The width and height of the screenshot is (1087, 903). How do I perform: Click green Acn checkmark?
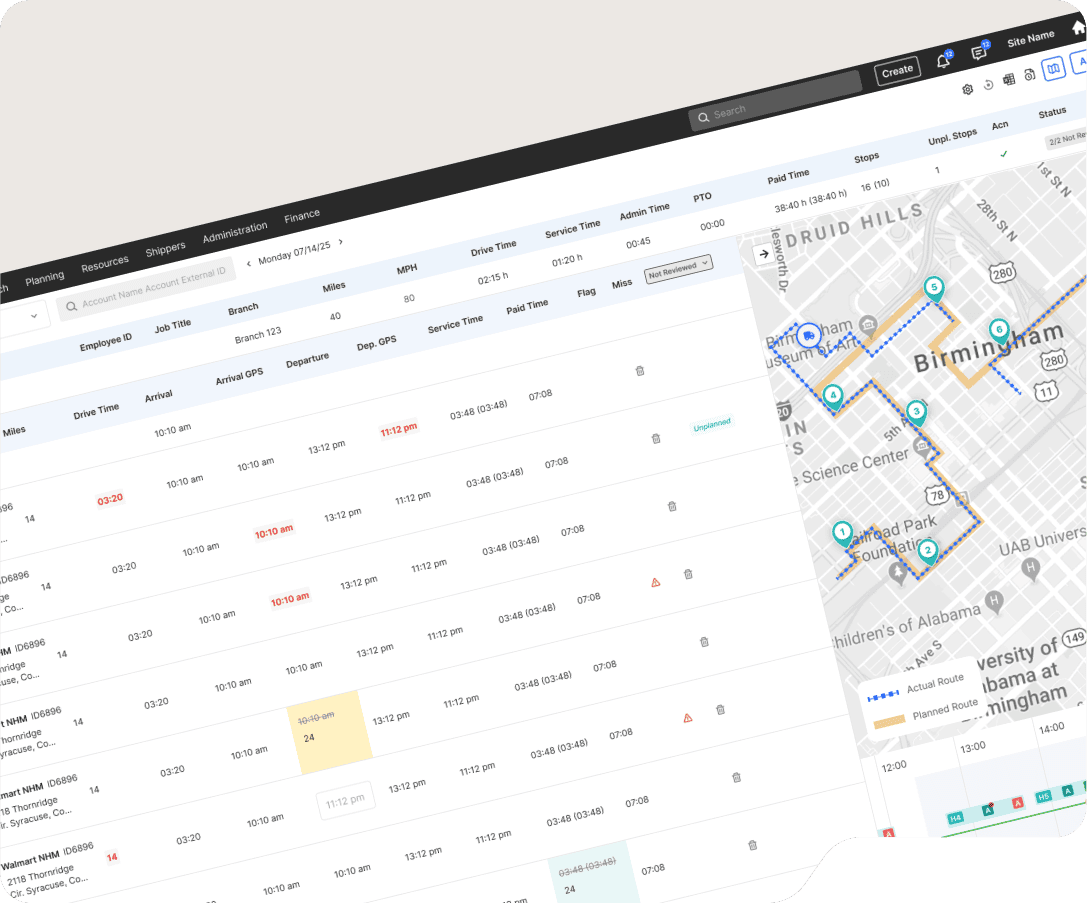(x=1004, y=155)
